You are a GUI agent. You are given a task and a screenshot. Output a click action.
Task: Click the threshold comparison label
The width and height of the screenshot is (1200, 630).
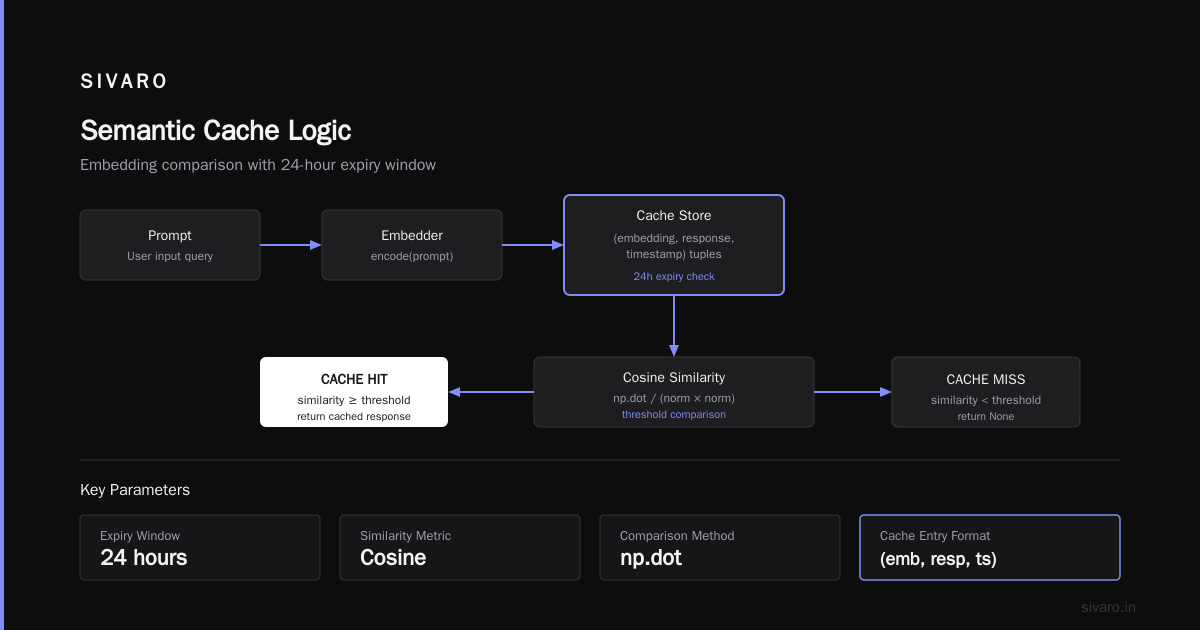[x=674, y=414]
